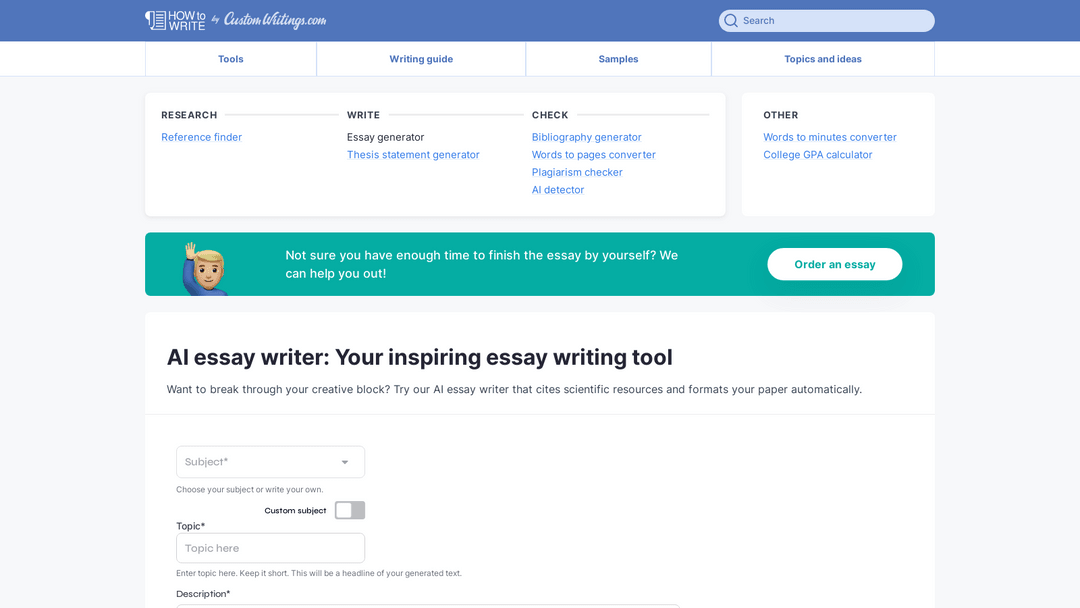Open the Words to pages converter
Viewport: 1080px width, 608px height.
594,155
